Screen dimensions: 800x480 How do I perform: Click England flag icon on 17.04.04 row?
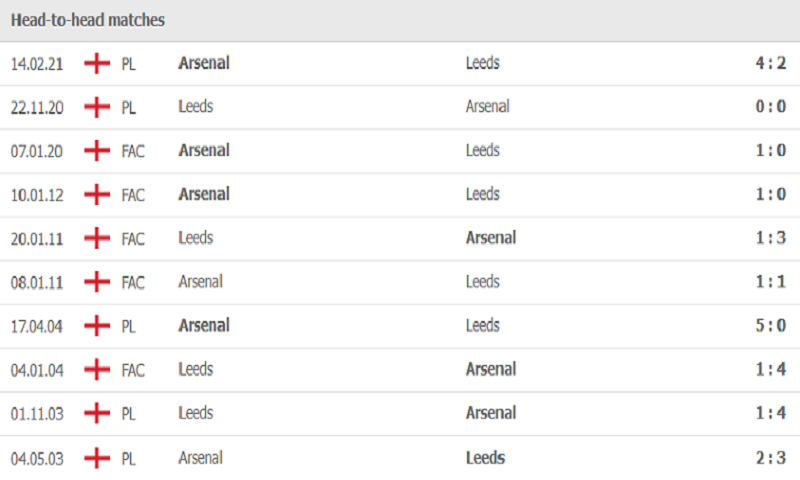97,326
